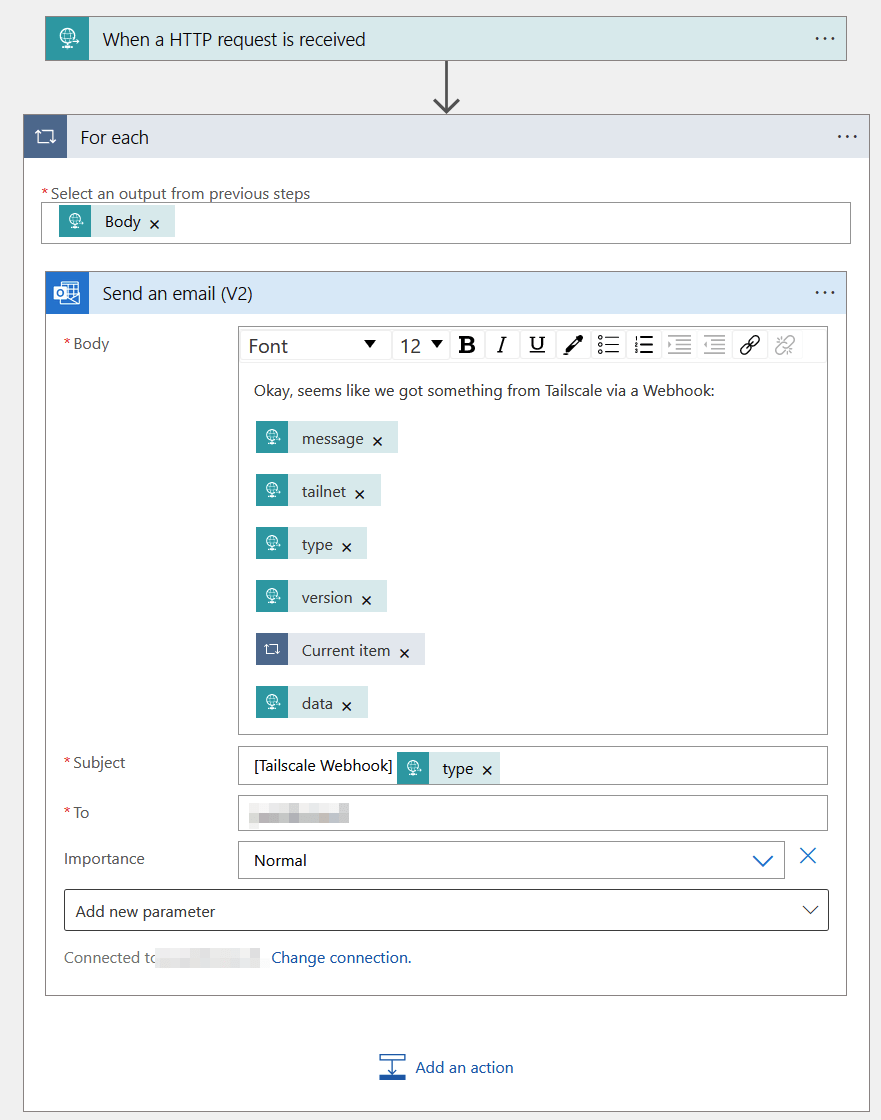Open the Font family dropdown
The height and width of the screenshot is (1120, 881).
[314, 346]
